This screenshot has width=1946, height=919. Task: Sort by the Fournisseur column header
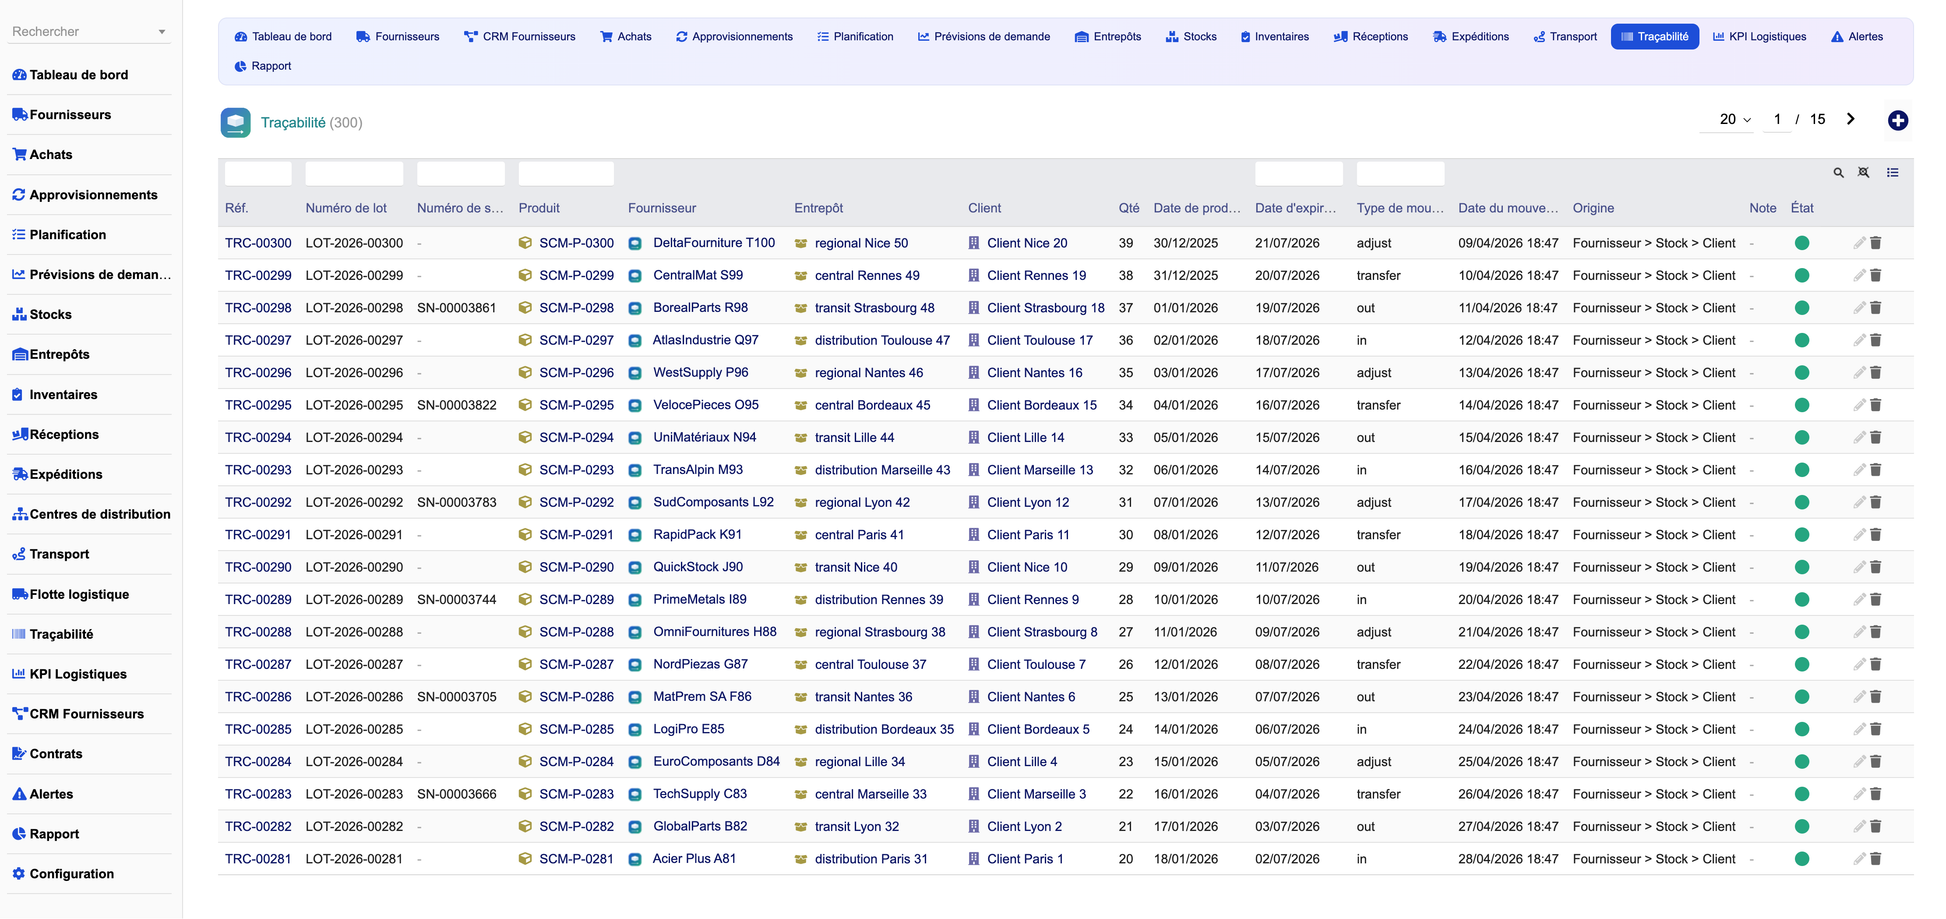pos(662,208)
